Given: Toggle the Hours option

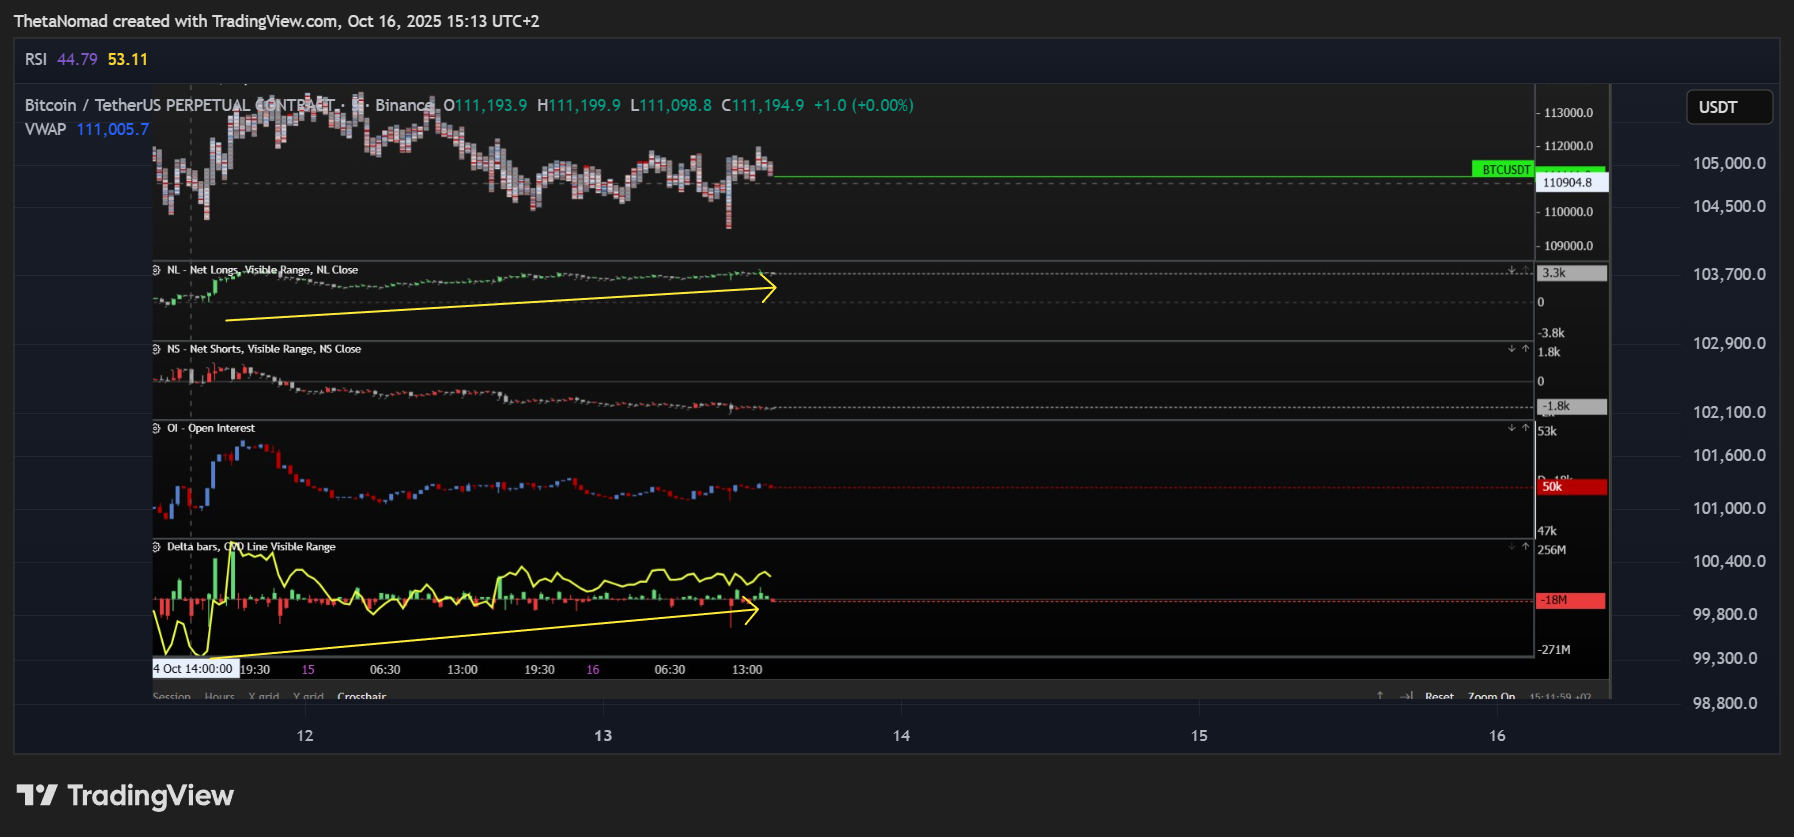Looking at the screenshot, I should point(219,697).
